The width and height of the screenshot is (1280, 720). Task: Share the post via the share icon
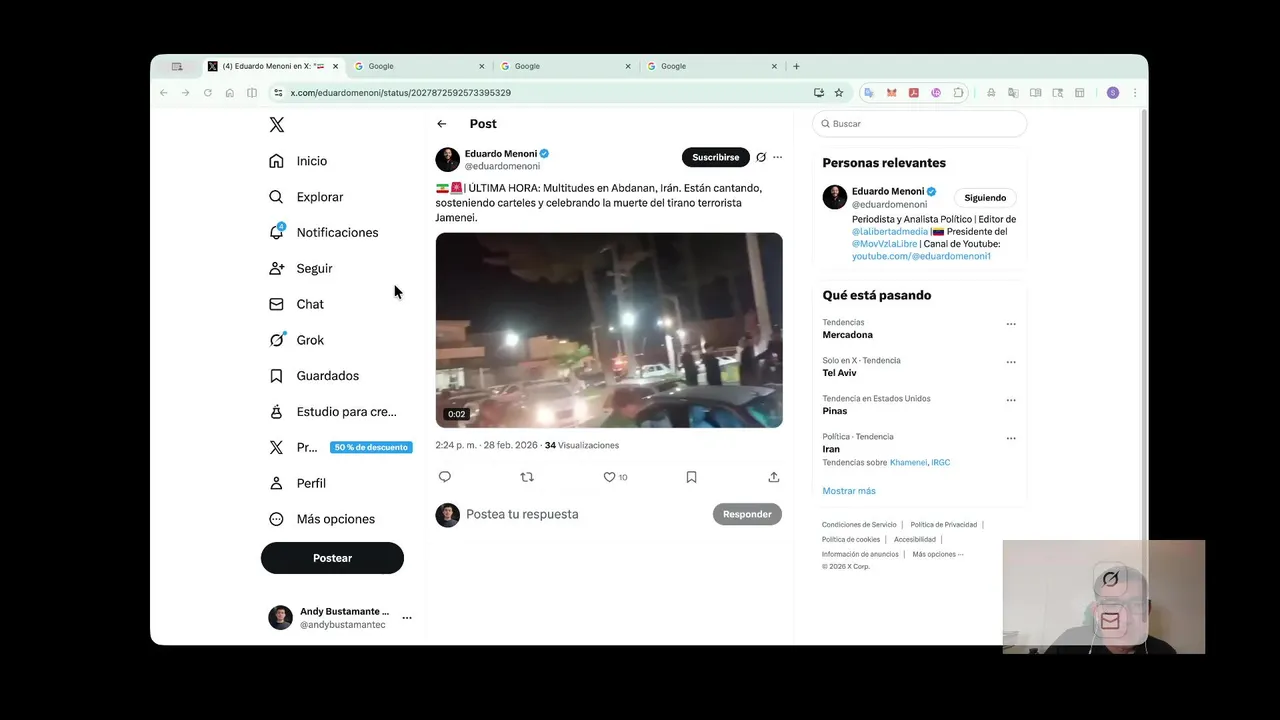click(x=773, y=477)
